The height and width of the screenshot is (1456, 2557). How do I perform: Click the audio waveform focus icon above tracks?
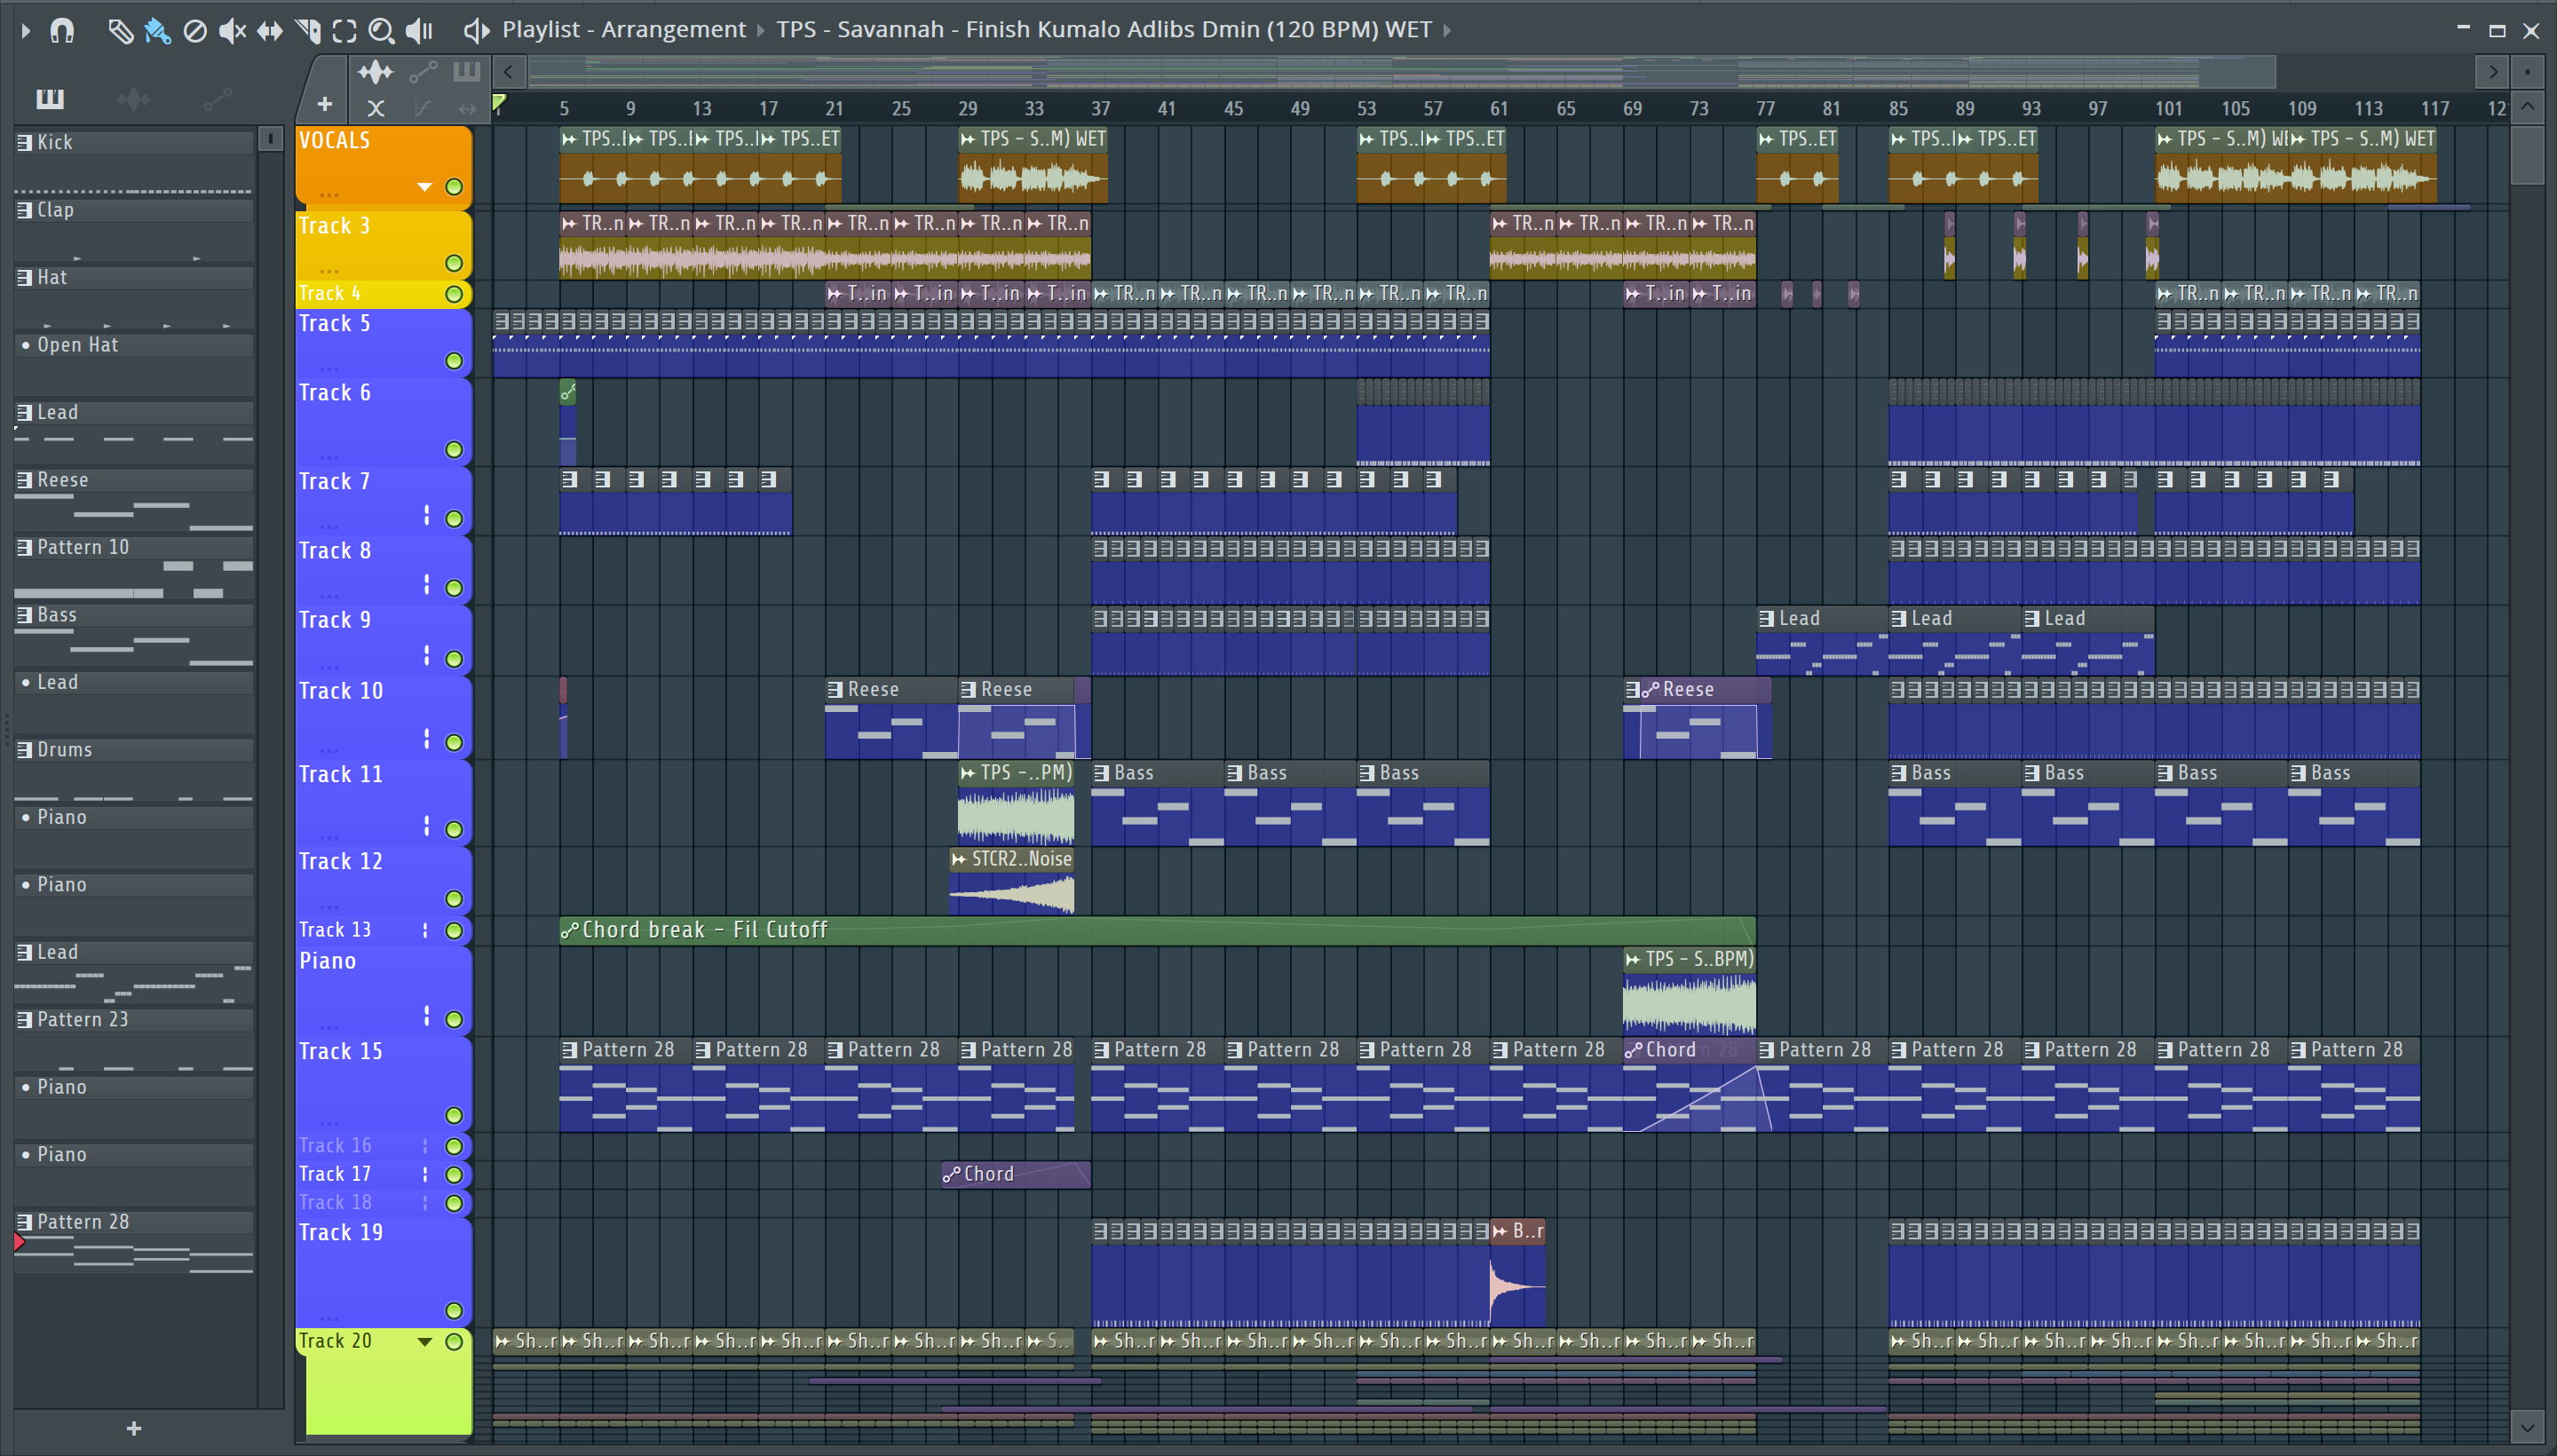[375, 72]
